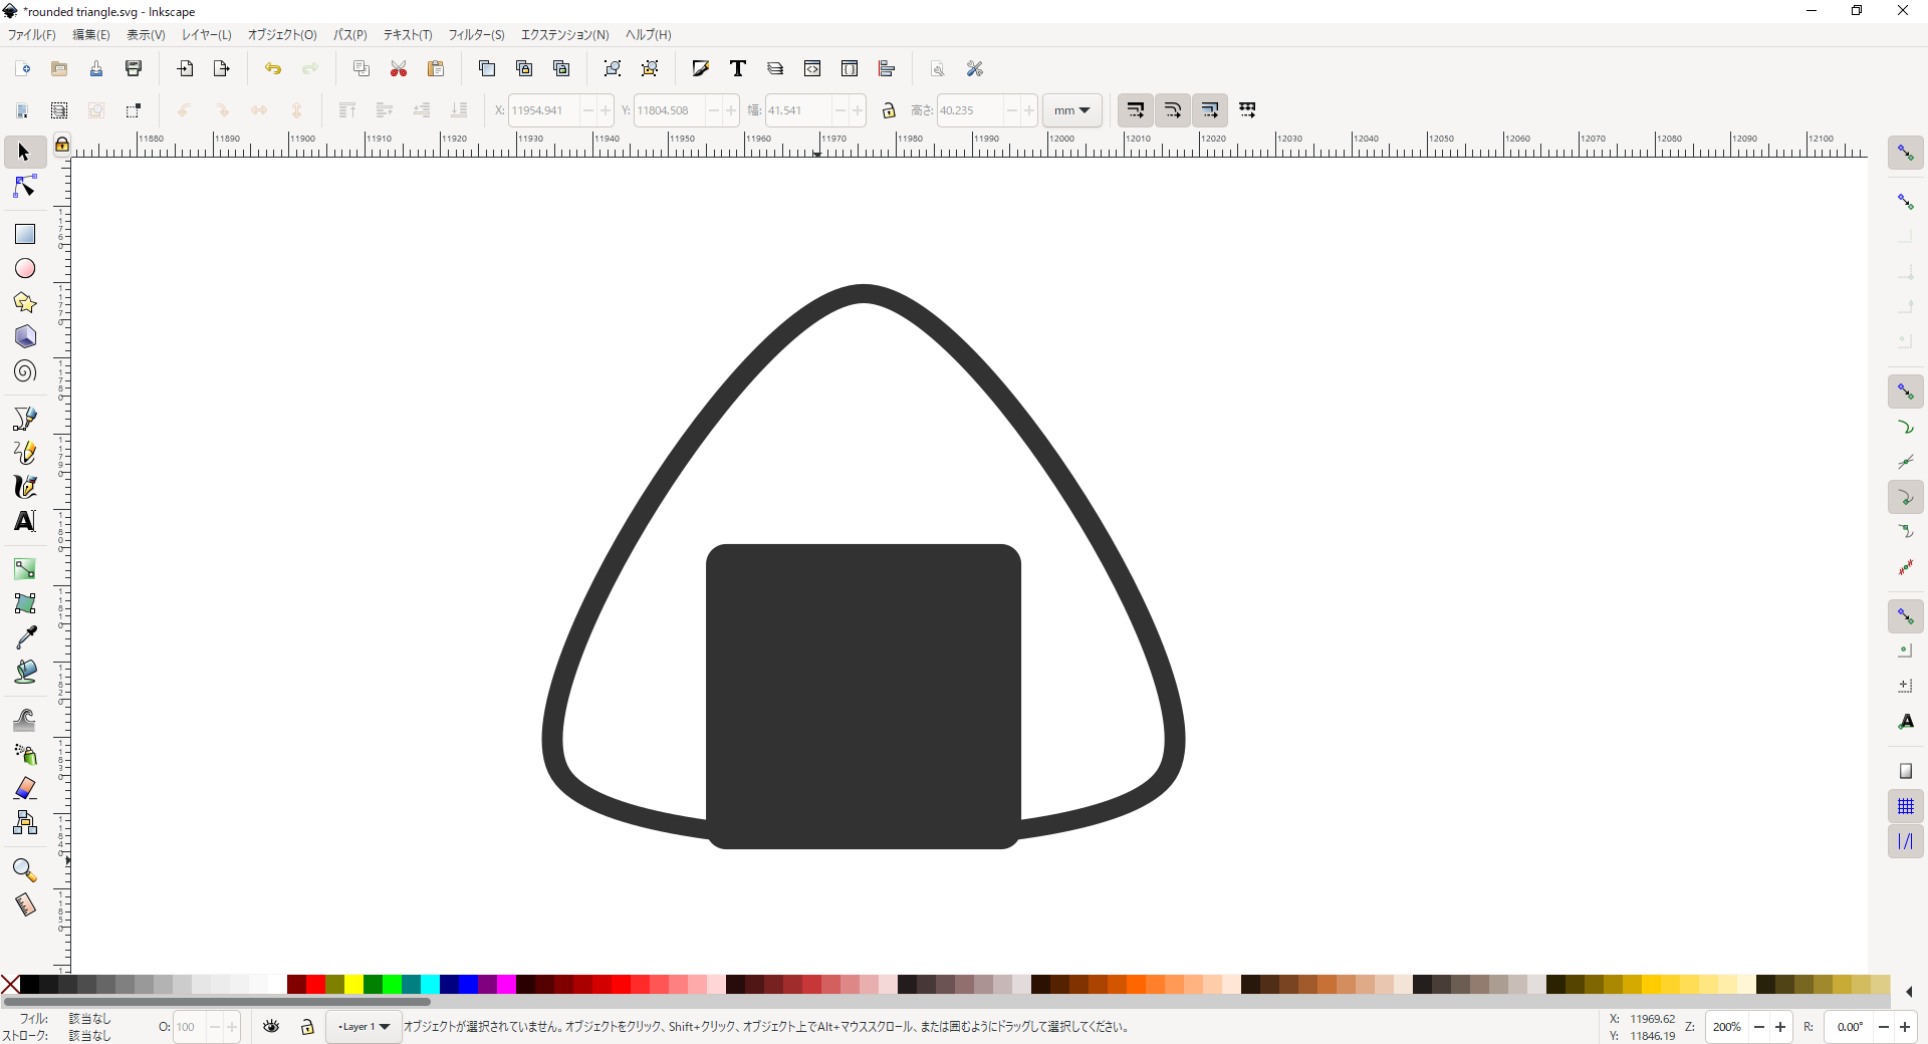Screen dimensions: 1928x1044
Task: Open the mm unit dropdown
Action: coord(1072,110)
